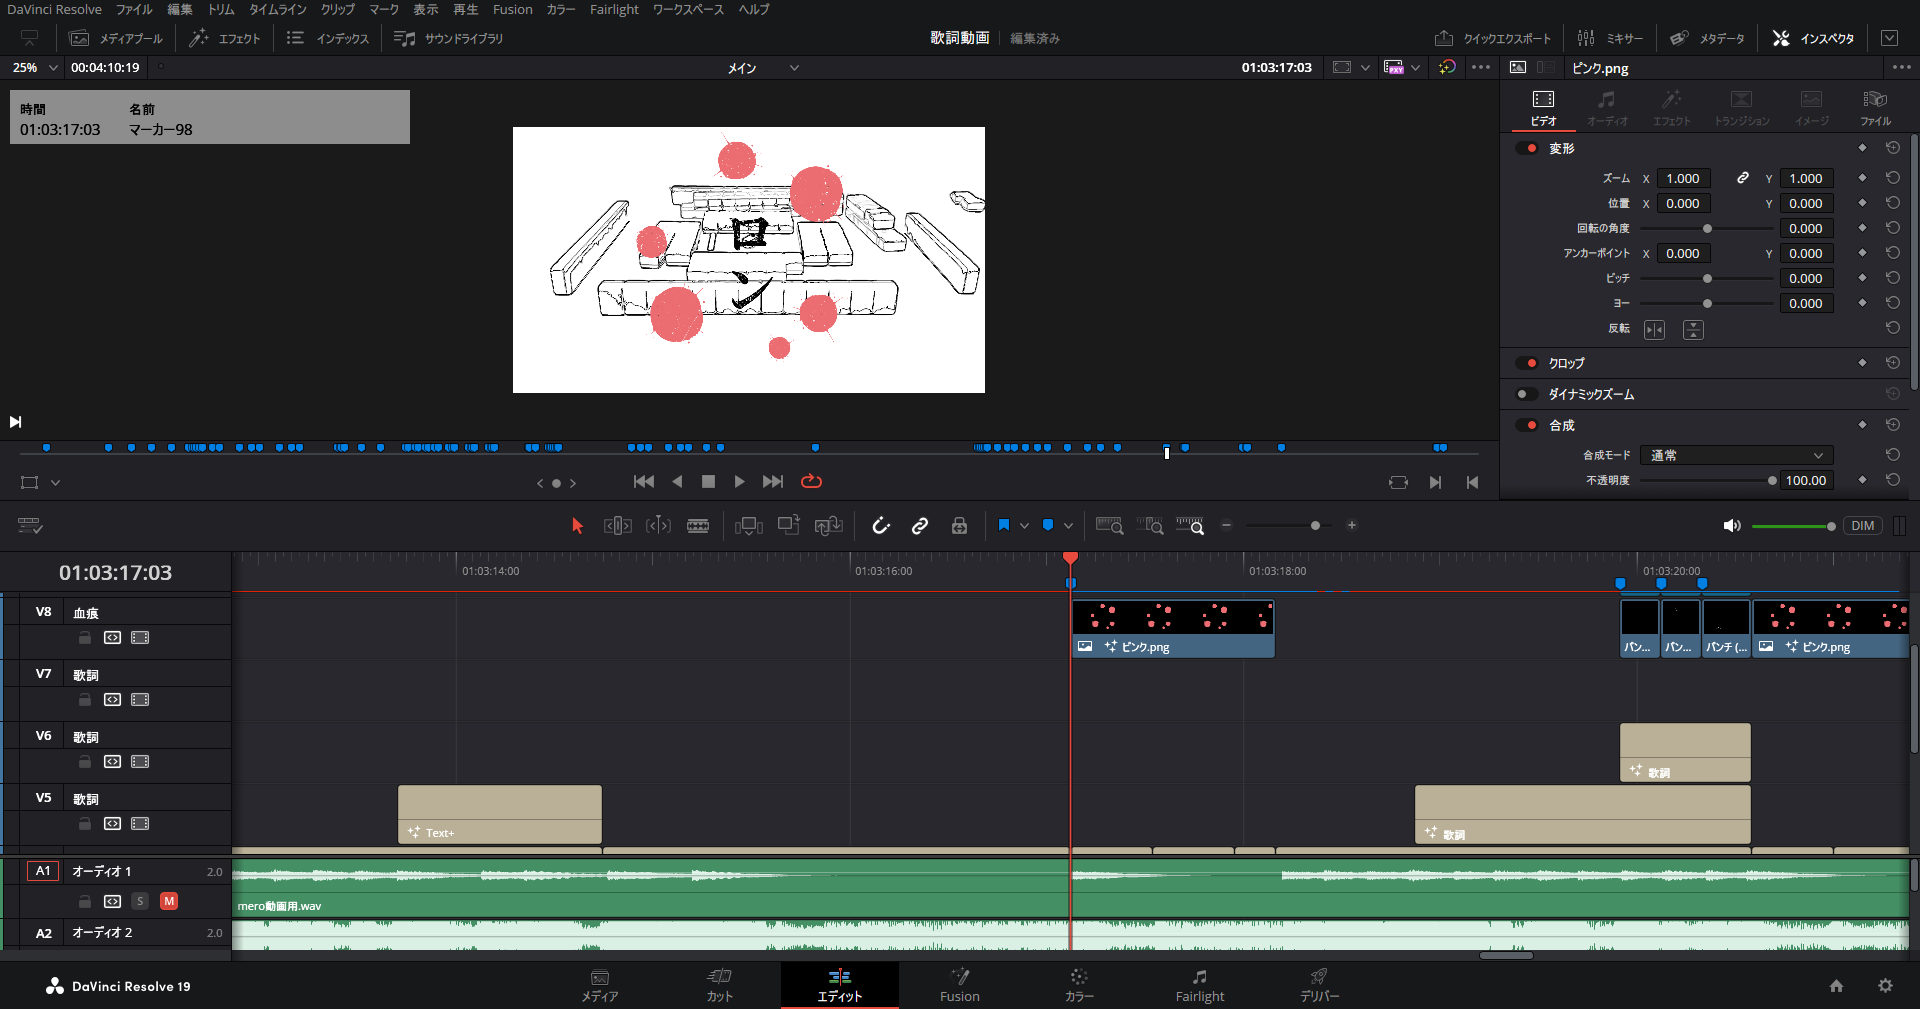Enable loop playback
Image resolution: width=1920 pixels, height=1009 pixels.
point(811,482)
